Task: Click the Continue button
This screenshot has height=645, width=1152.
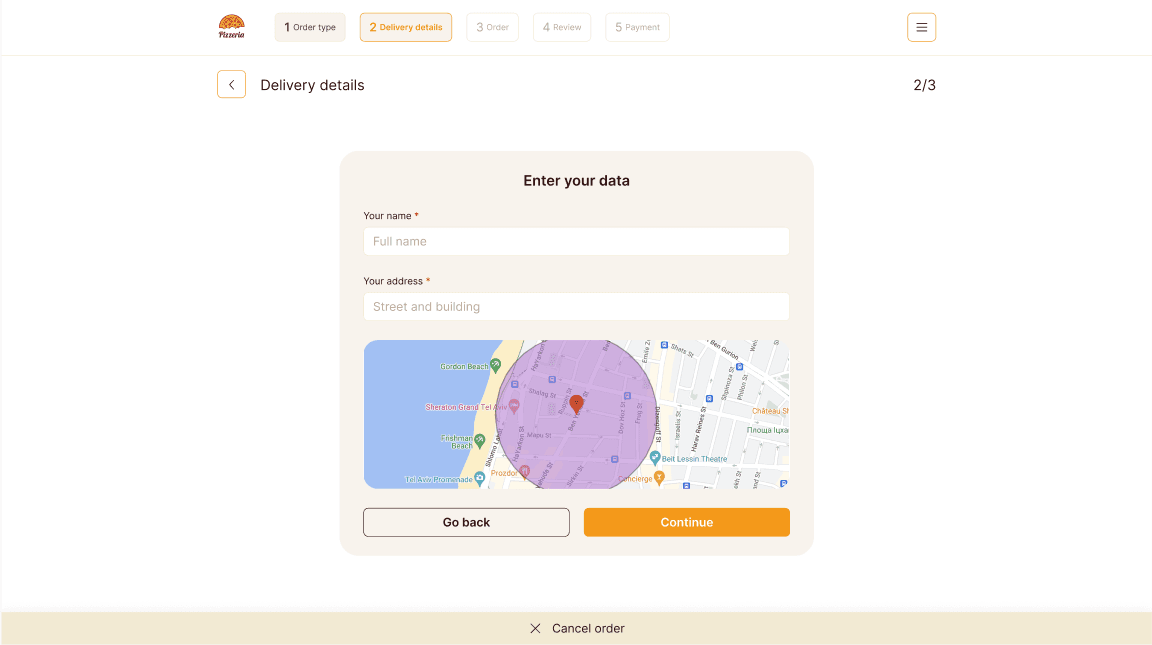Action: (687, 522)
